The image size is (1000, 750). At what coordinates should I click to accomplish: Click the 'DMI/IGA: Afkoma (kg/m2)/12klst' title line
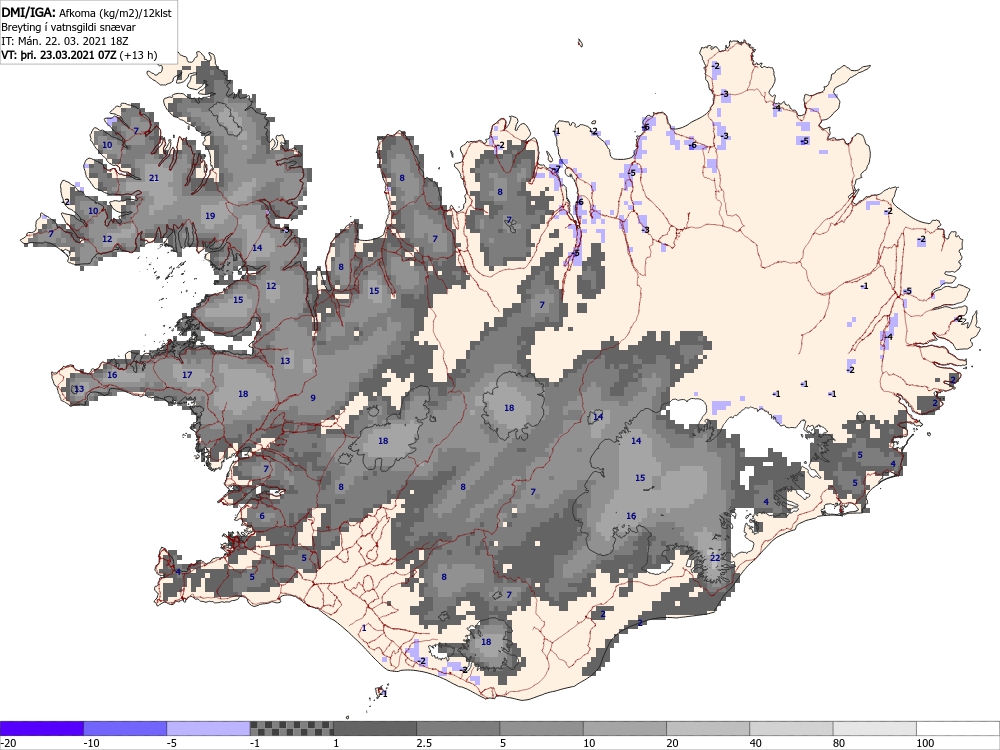coord(86,13)
